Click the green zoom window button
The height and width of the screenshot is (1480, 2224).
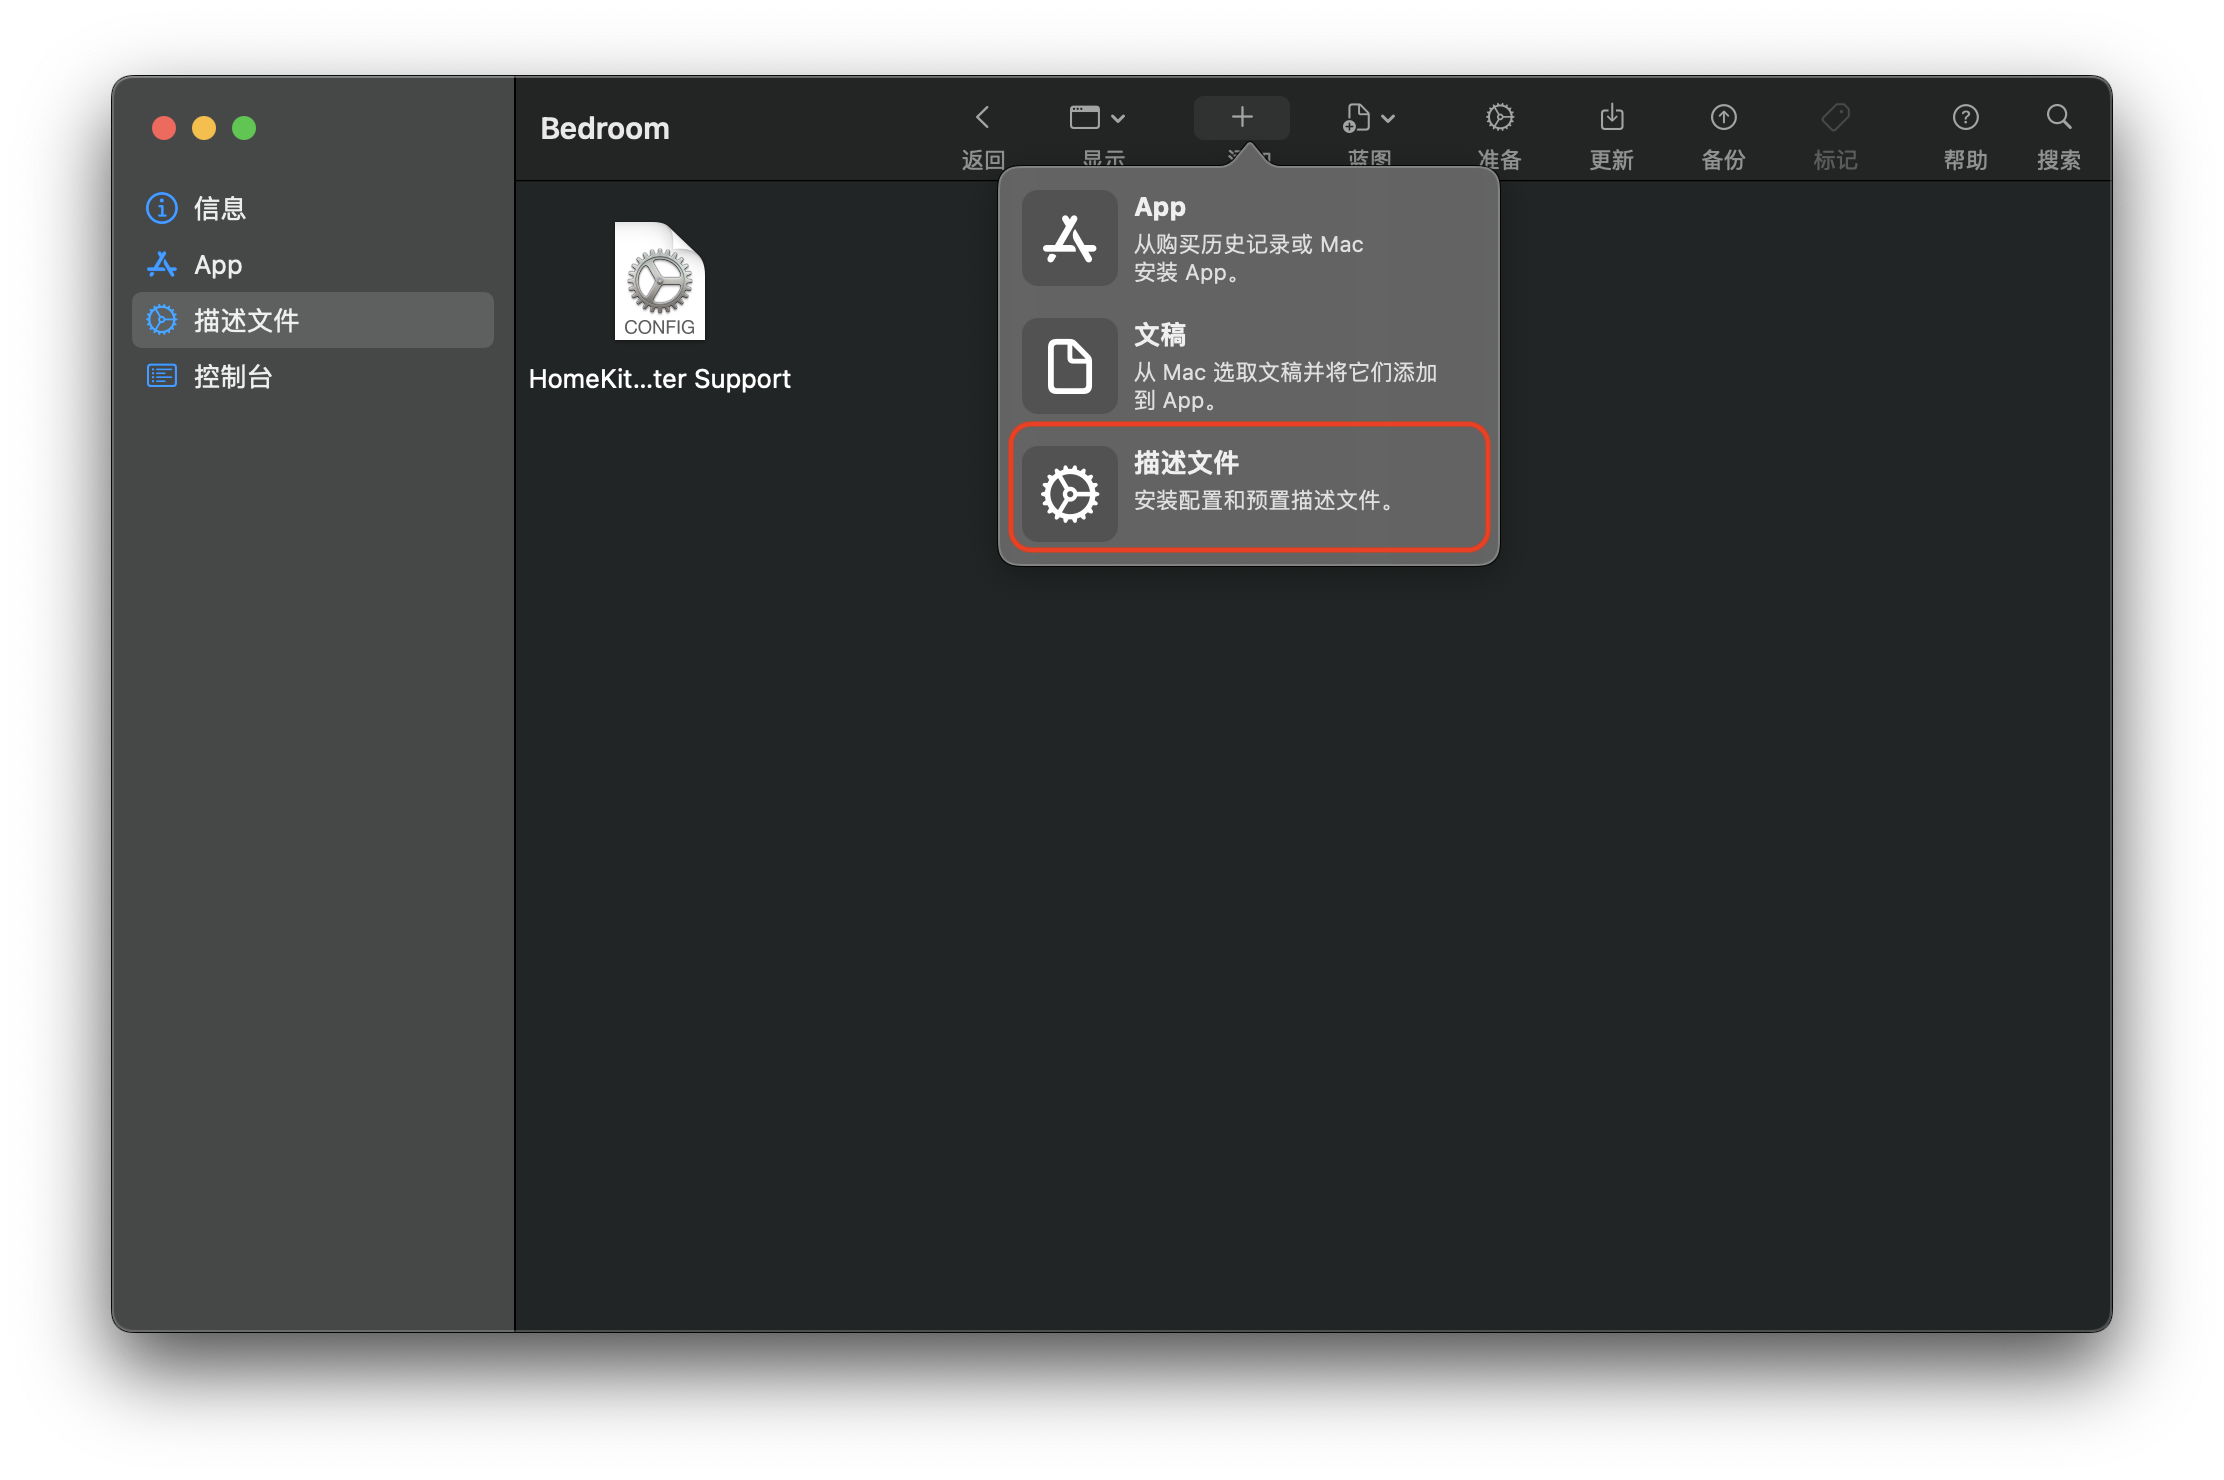click(x=244, y=128)
